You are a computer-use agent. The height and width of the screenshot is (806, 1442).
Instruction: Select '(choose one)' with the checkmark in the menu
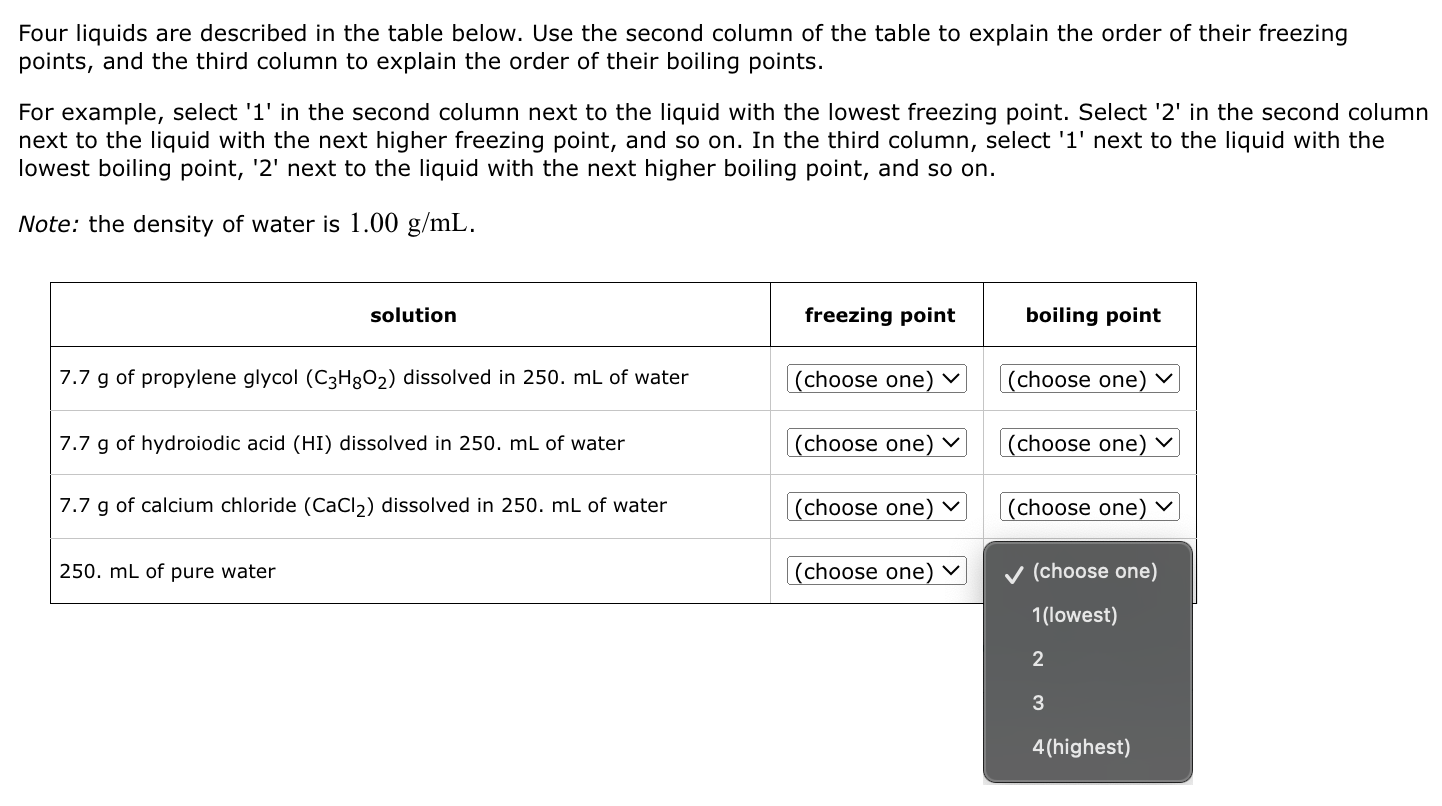tap(1094, 571)
